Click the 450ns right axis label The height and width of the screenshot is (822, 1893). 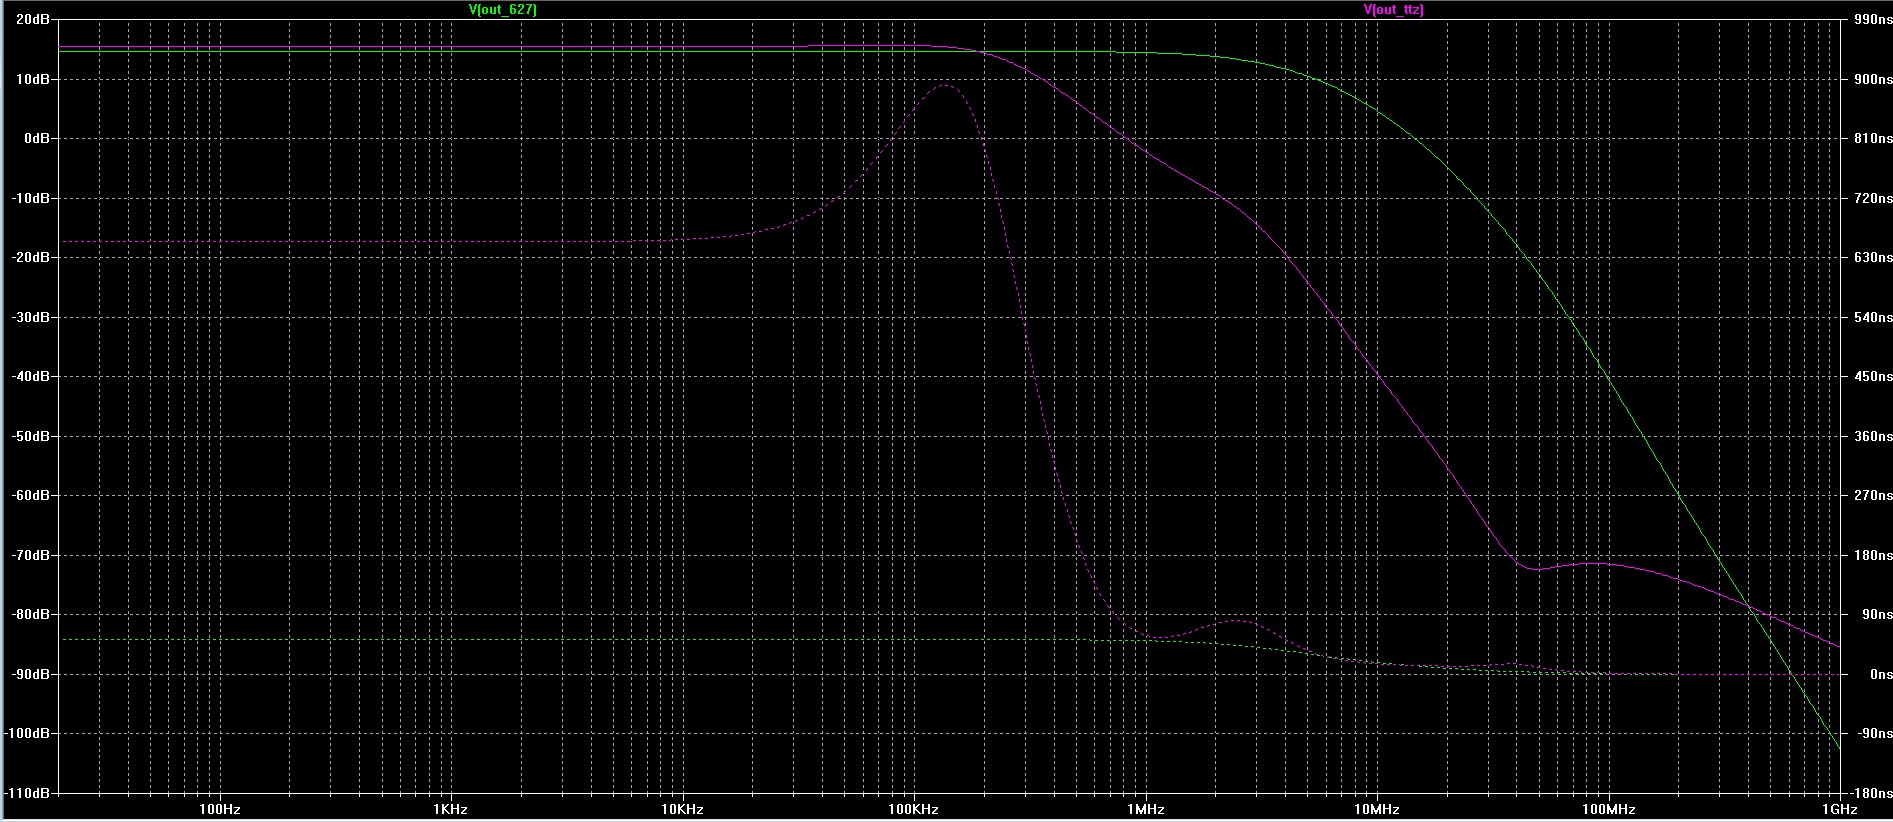point(1873,376)
